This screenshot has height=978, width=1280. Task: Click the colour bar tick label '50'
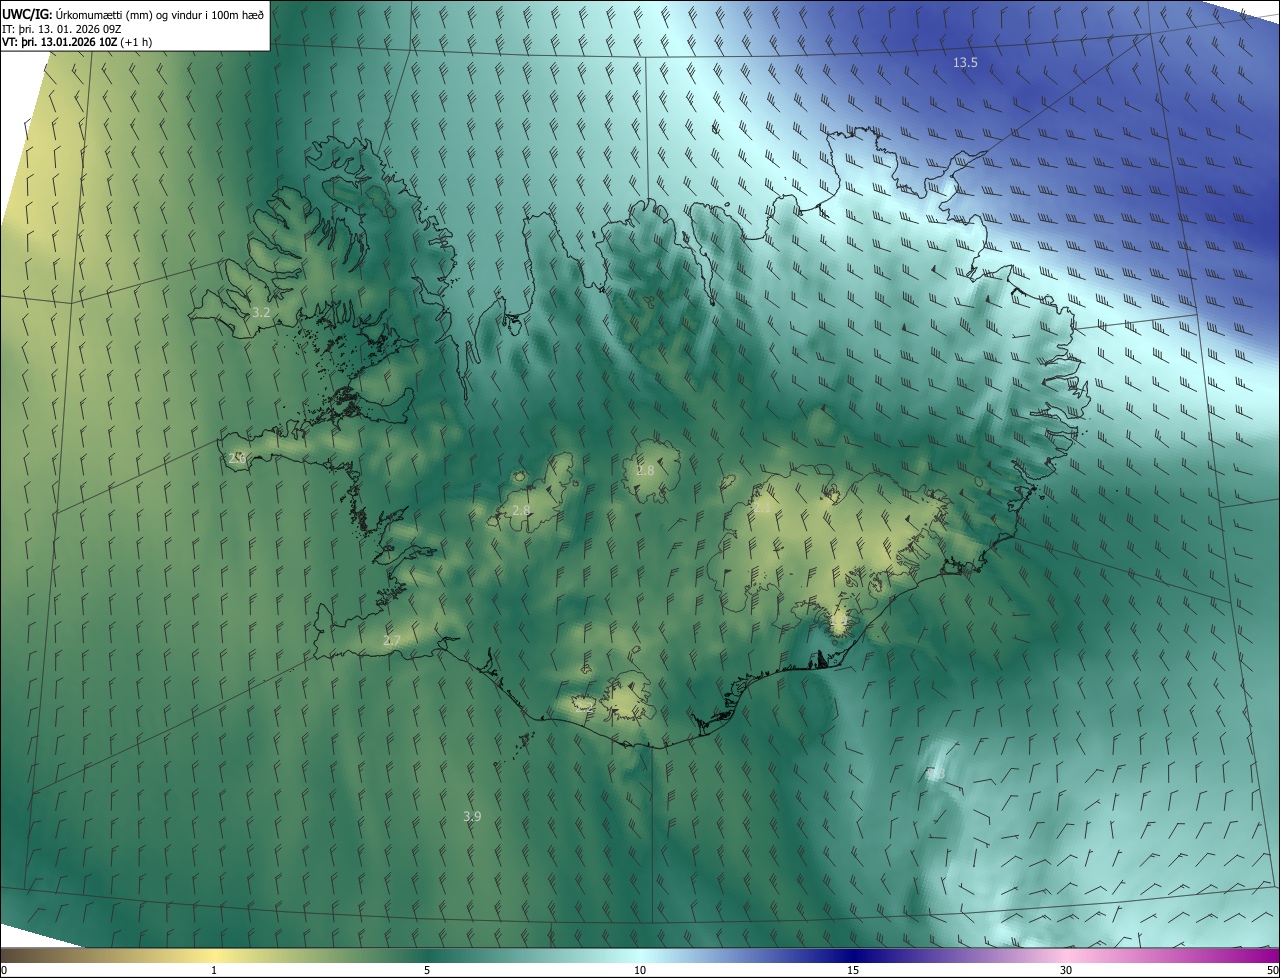coord(1272,970)
